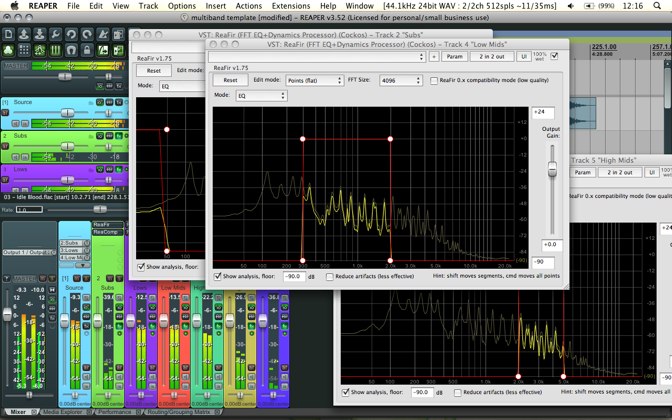Switch to the Performance tab
672x420 pixels.
114,412
